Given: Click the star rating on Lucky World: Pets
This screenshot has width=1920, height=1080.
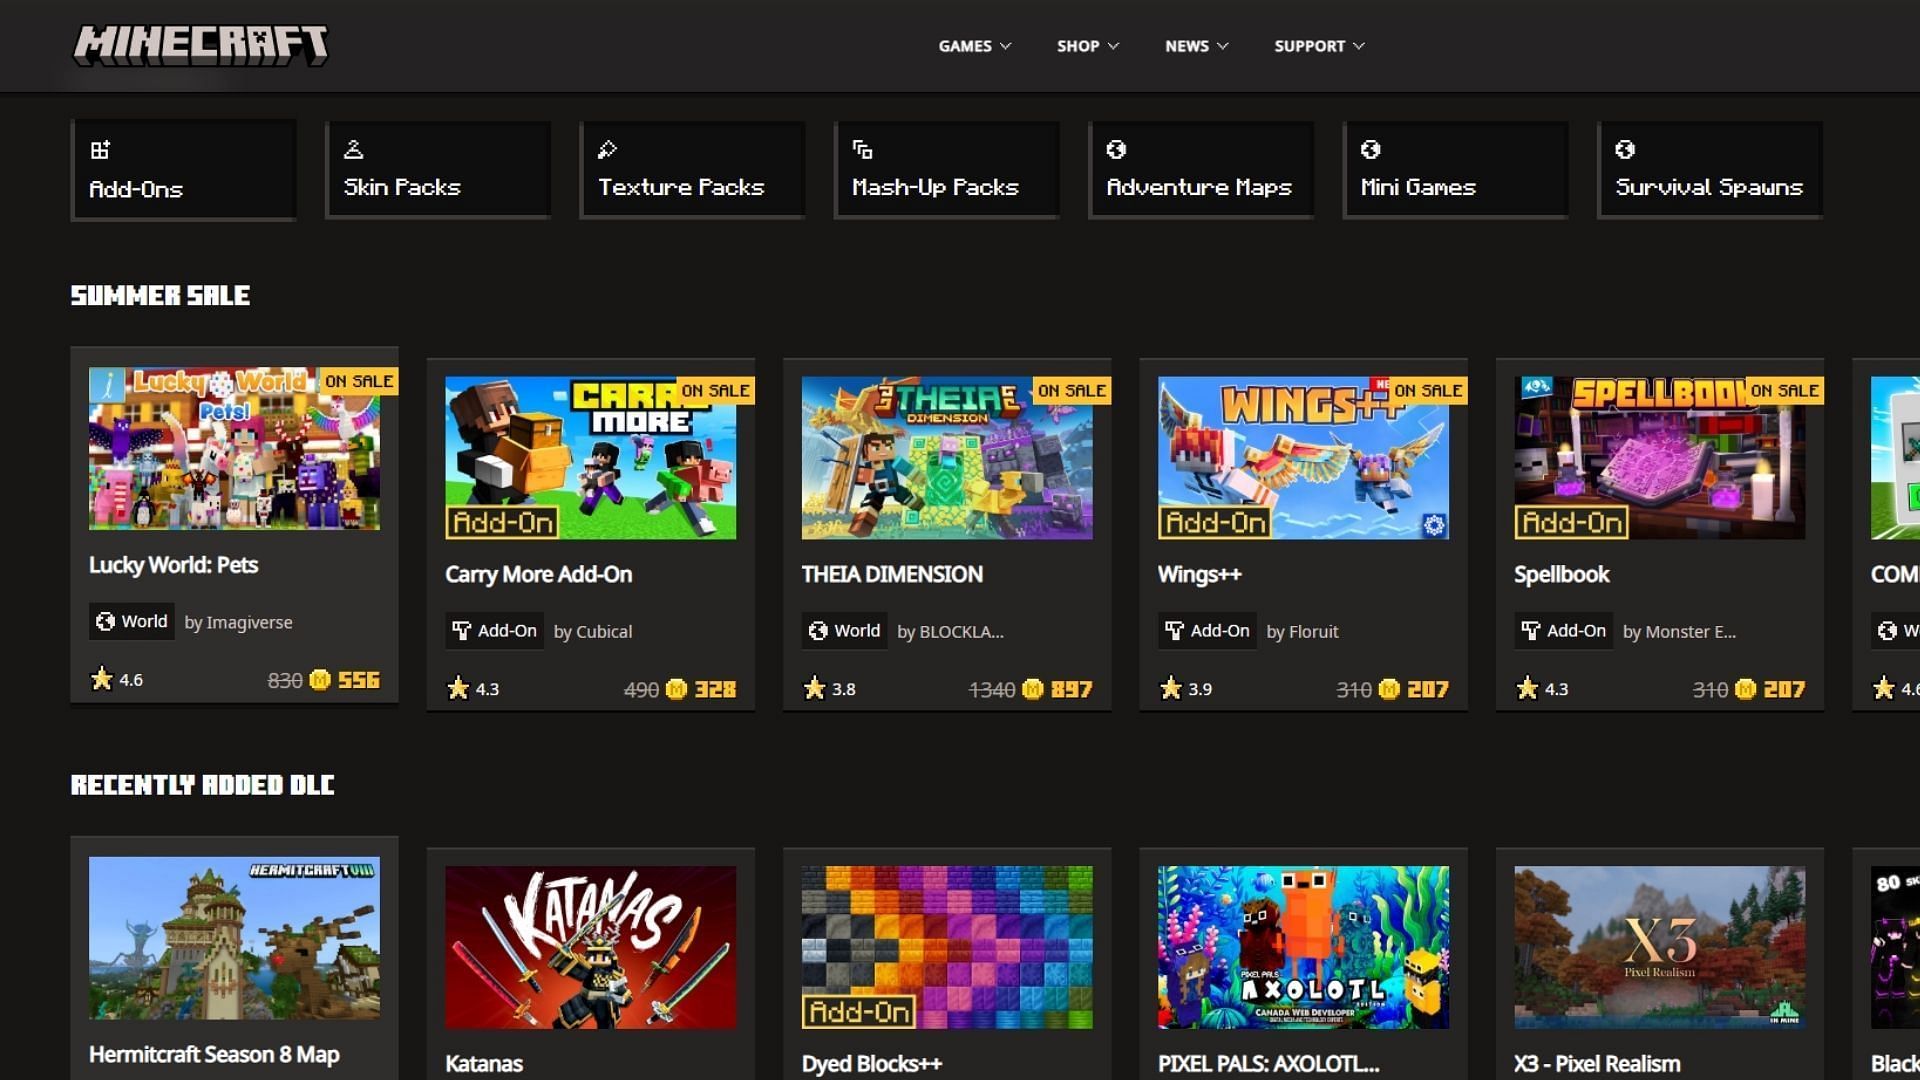Looking at the screenshot, I should pyautogui.click(x=102, y=679).
